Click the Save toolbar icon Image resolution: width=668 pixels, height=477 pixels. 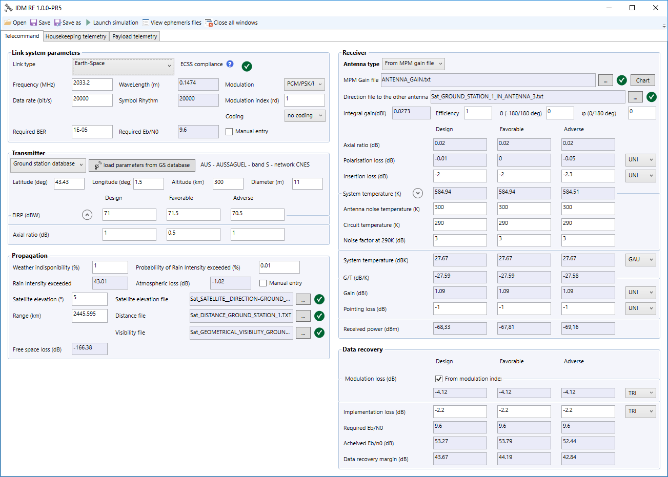pos(40,21)
